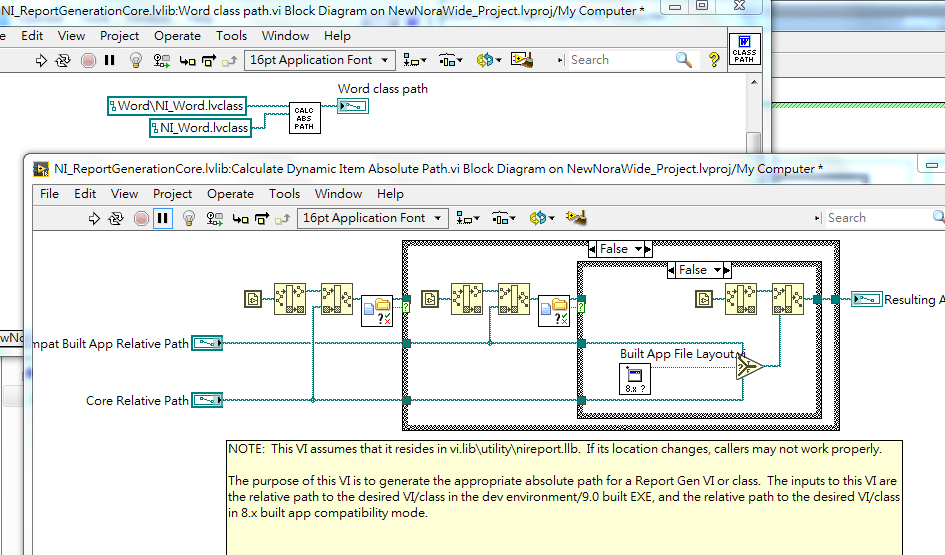The image size is (945, 555).
Task: Open Tools menu in Word class path window
Action: pos(231,36)
